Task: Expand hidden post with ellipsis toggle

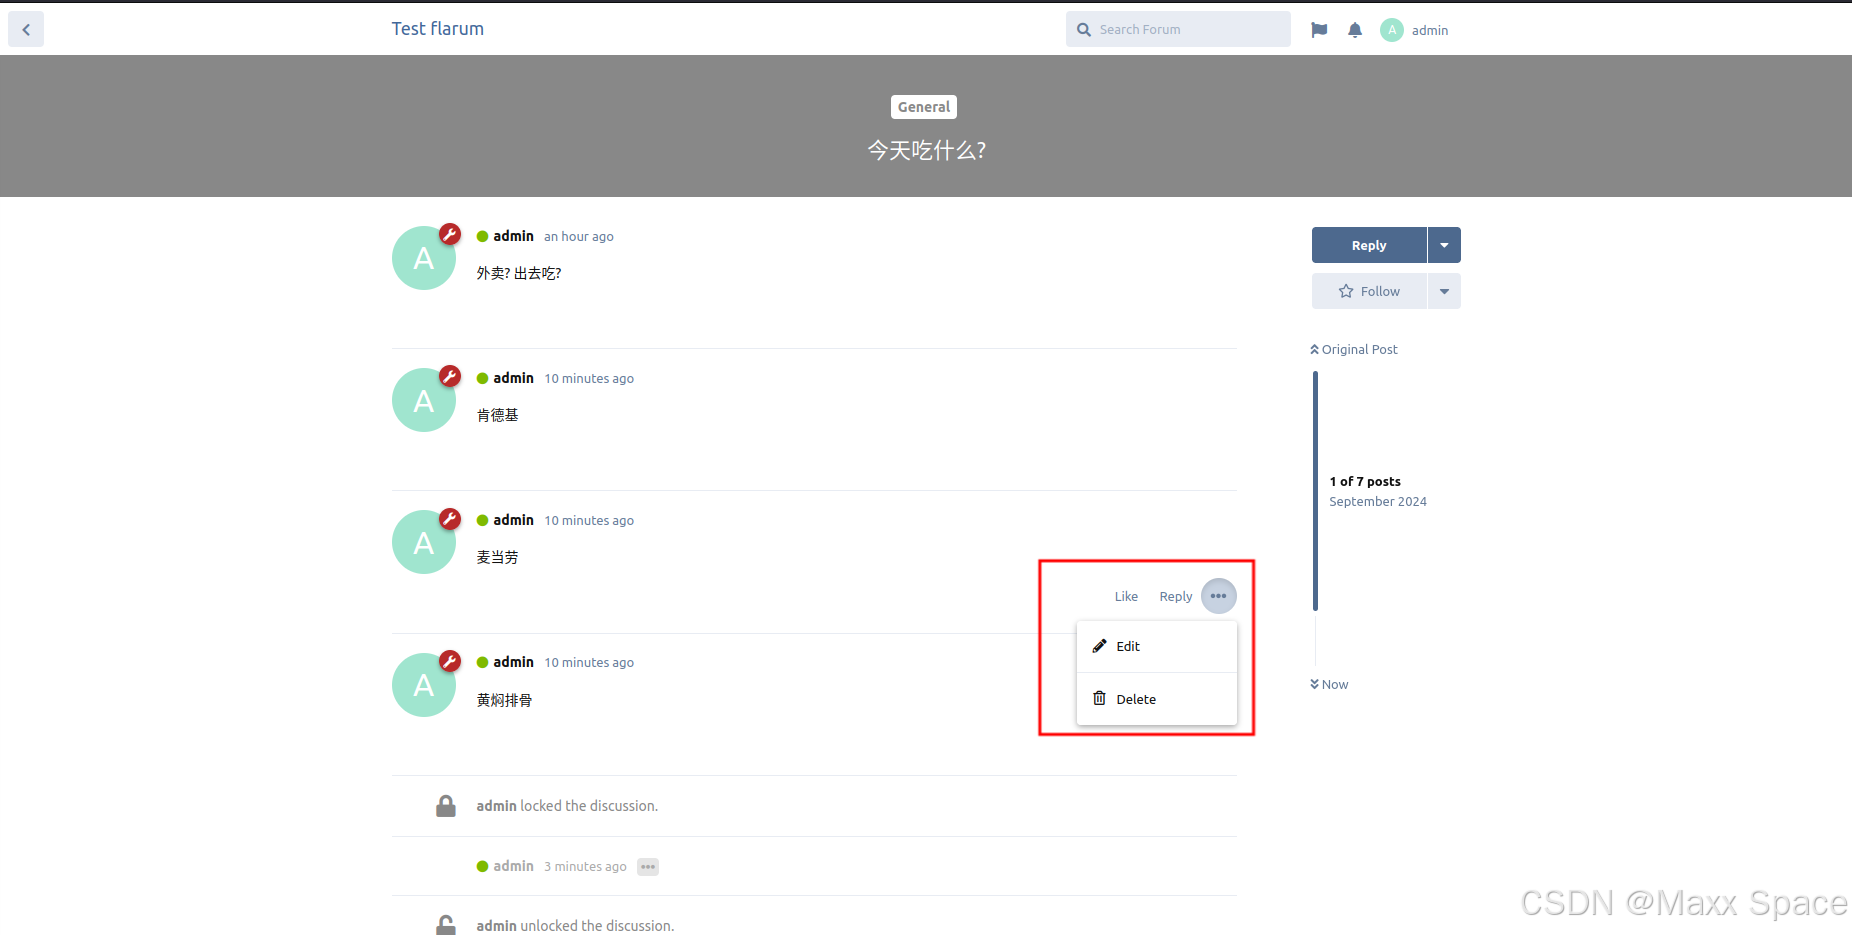Action: pos(648,867)
